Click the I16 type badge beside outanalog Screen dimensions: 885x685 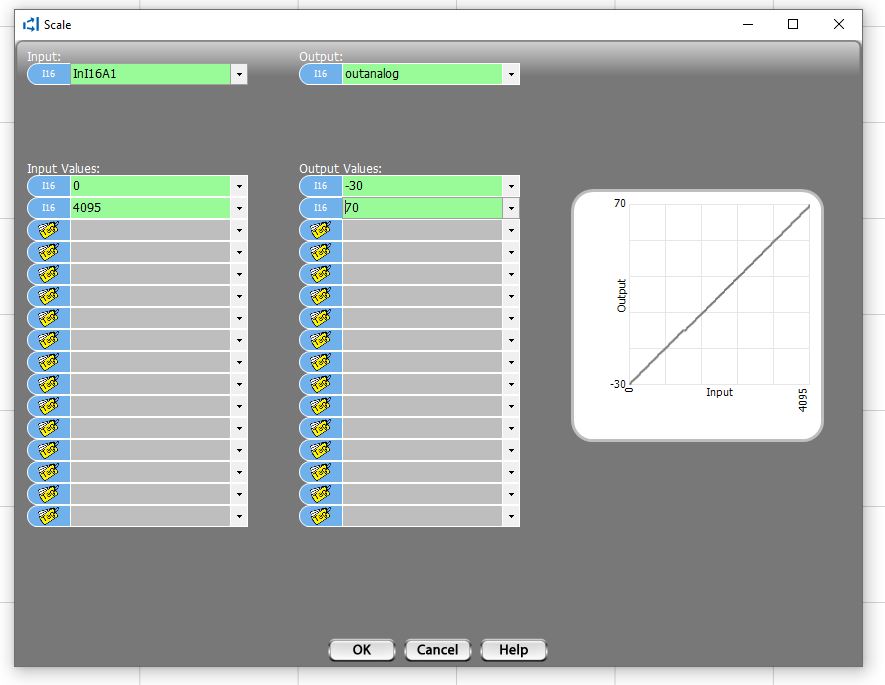pyautogui.click(x=321, y=74)
